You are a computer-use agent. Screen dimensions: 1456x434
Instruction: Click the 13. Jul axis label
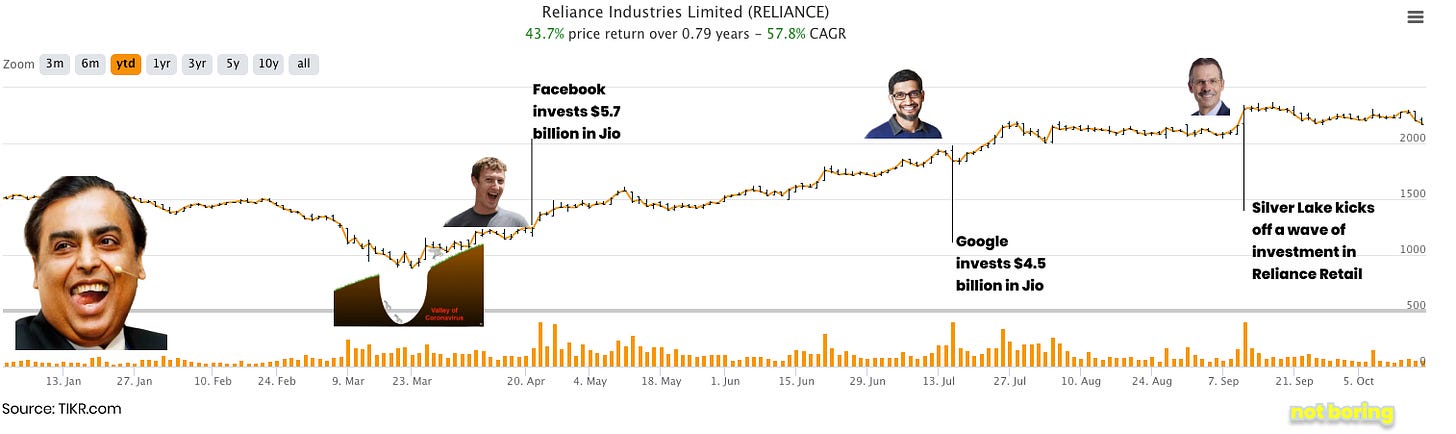point(940,381)
